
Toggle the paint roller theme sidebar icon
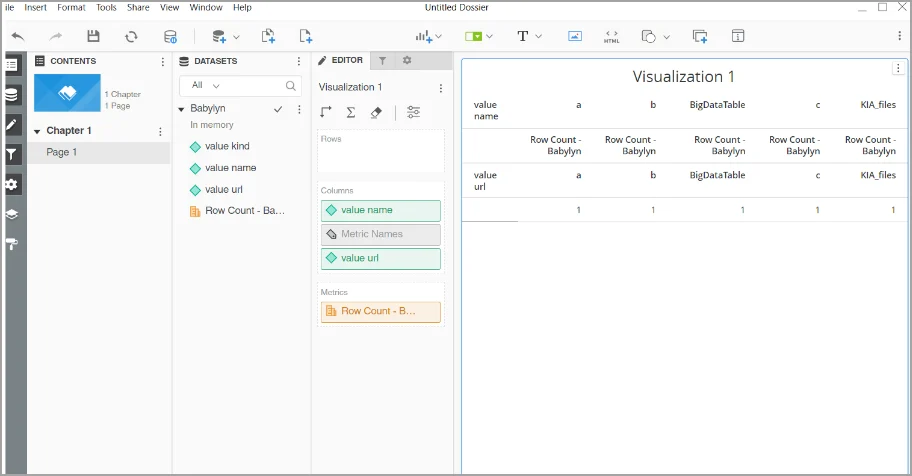(12, 244)
